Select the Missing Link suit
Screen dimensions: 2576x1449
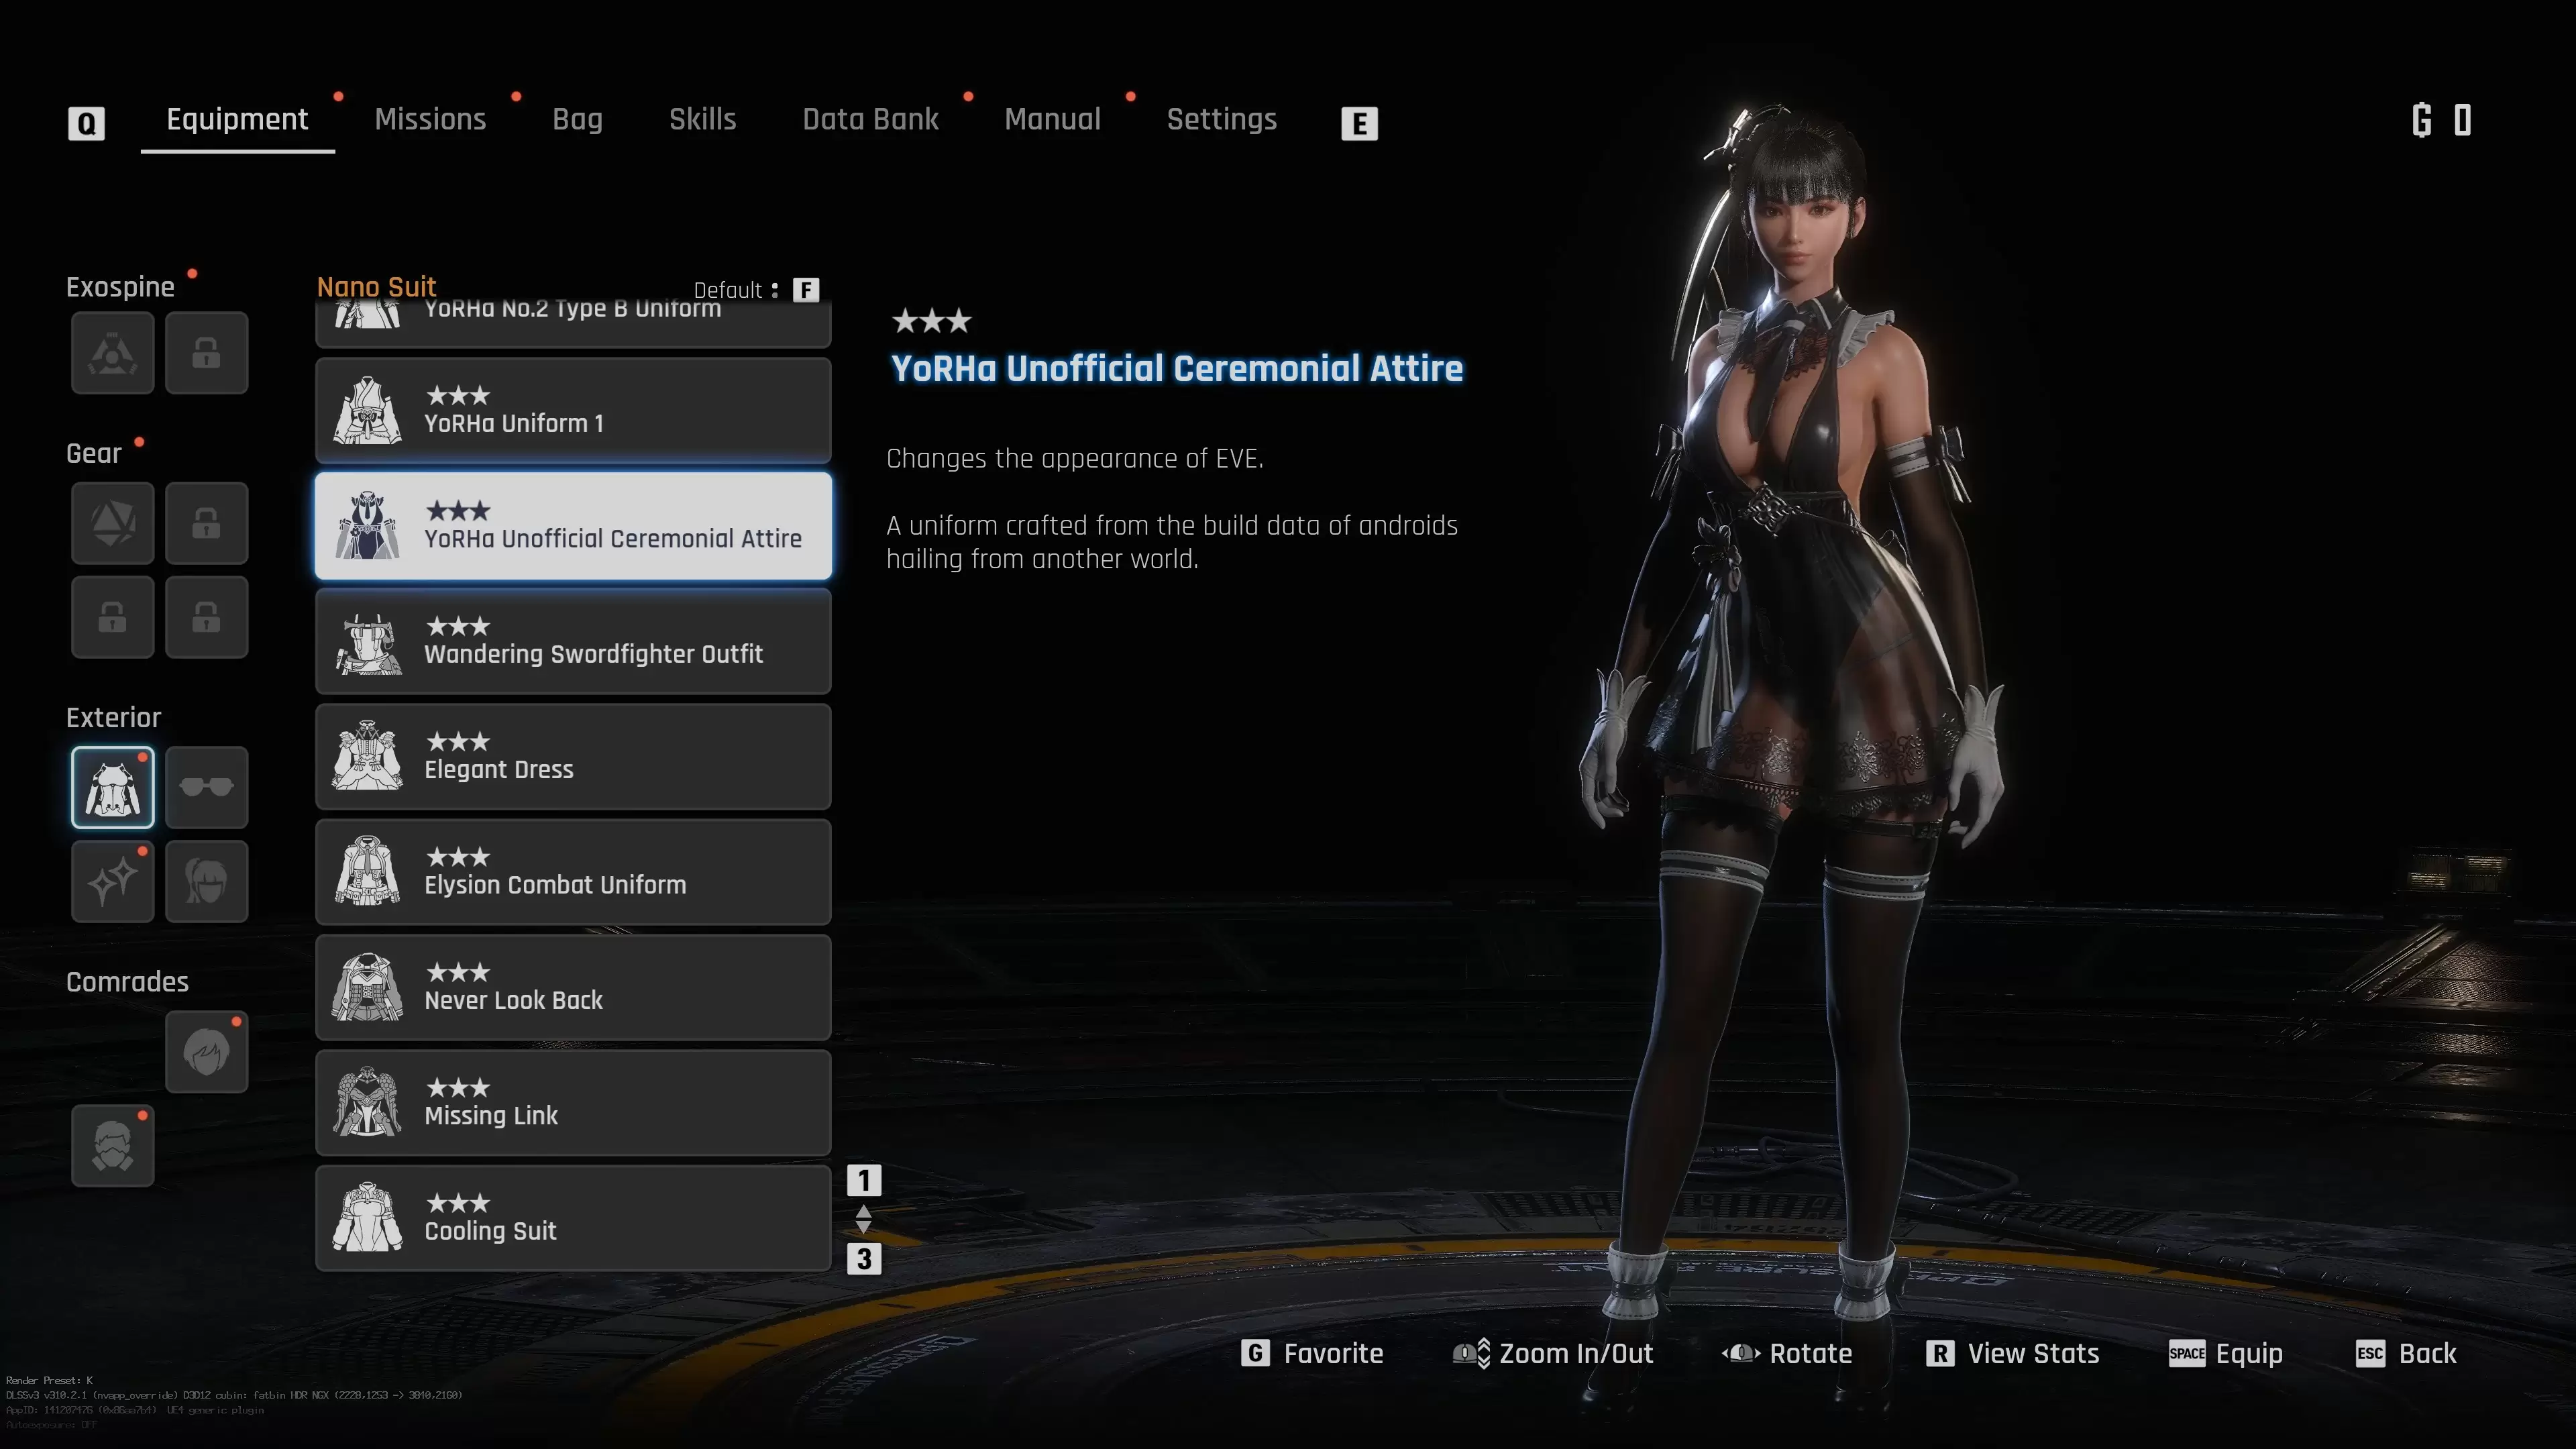coord(573,1103)
